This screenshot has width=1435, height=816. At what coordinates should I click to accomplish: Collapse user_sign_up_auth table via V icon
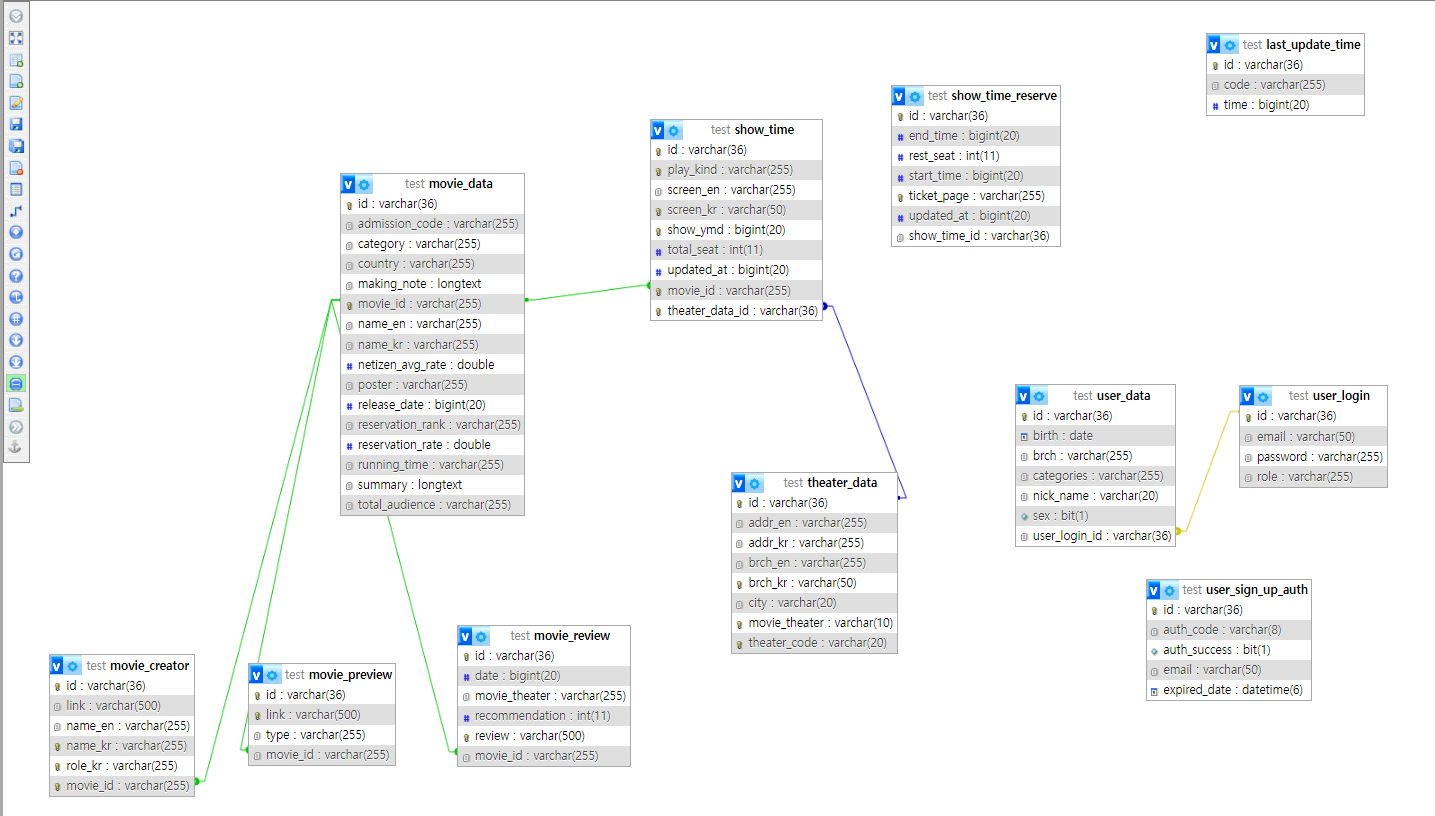[1154, 590]
